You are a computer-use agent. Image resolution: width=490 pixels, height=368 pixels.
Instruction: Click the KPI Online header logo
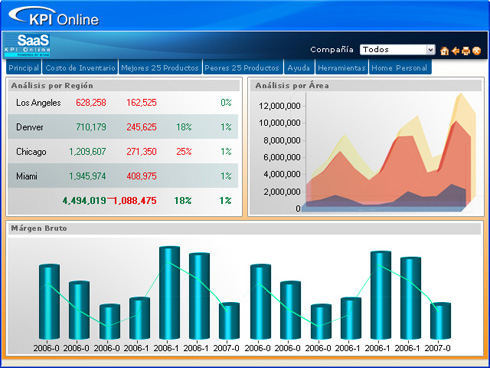tap(54, 16)
